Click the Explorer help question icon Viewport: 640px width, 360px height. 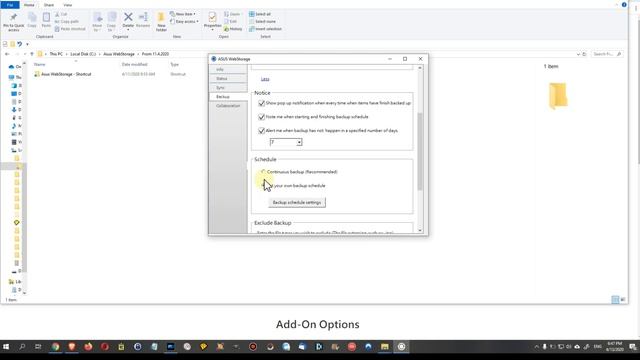(x=624, y=4)
